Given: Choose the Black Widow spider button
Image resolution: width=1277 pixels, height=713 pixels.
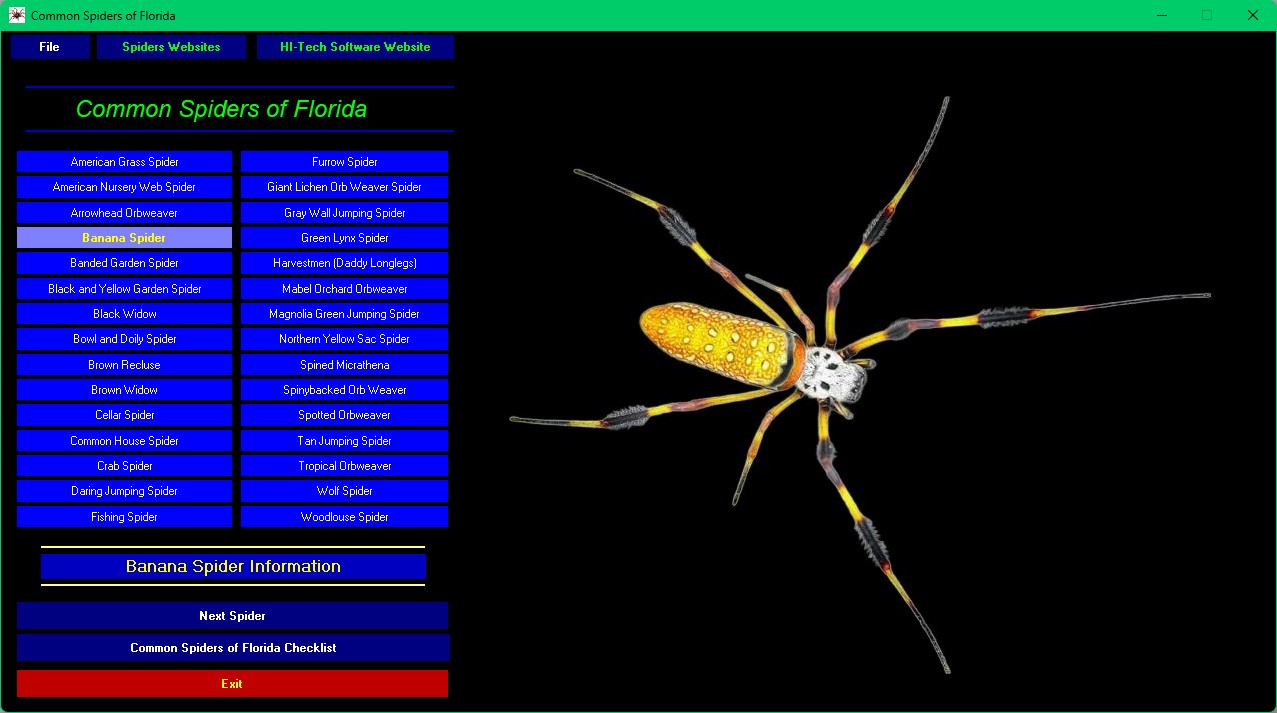Looking at the screenshot, I should (x=124, y=314).
